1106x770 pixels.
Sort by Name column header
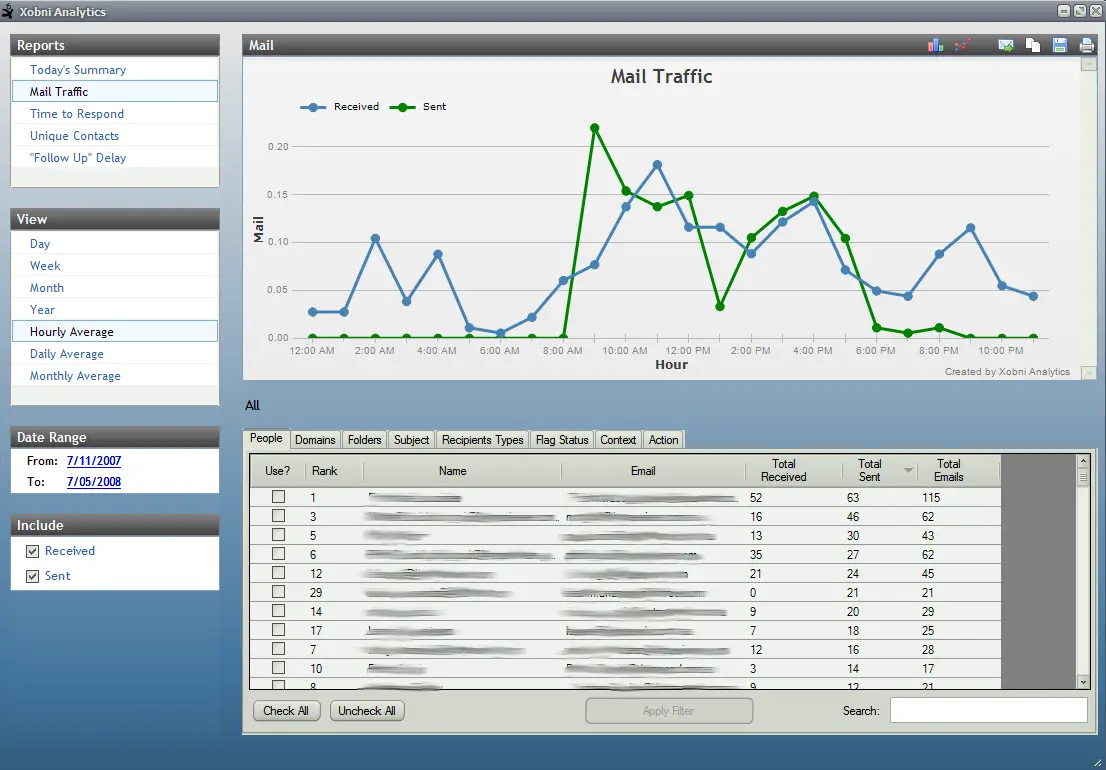click(x=462, y=470)
